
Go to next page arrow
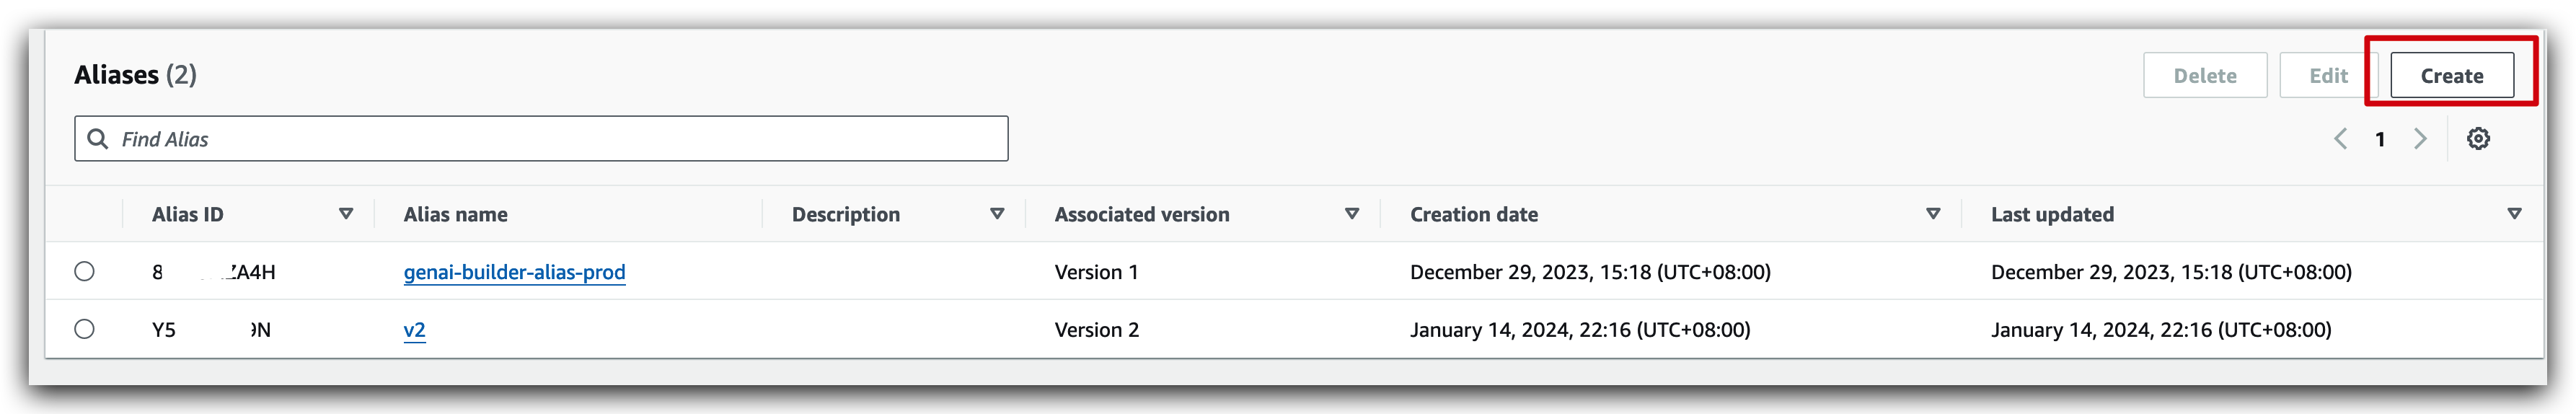[x=2420, y=139]
